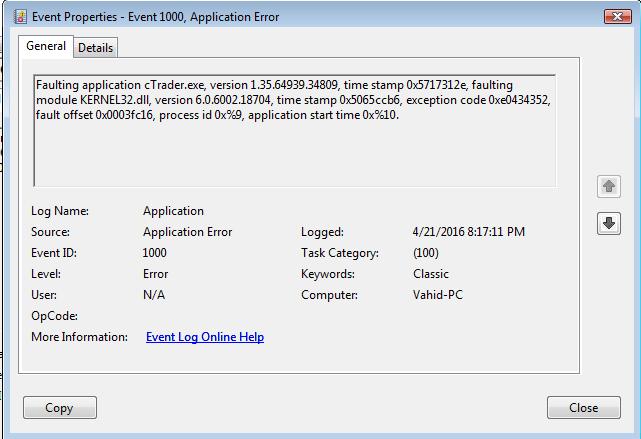This screenshot has height=439, width=641.
Task: Click the Copy button
Action: click(60, 408)
